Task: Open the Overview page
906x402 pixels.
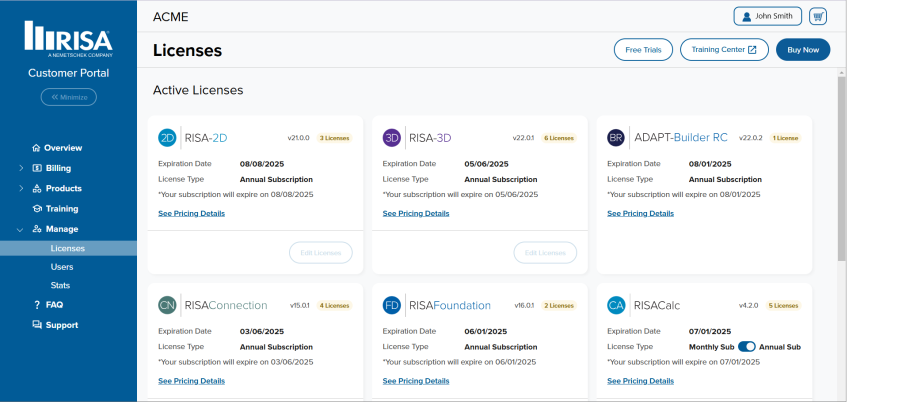Action: coord(63,148)
